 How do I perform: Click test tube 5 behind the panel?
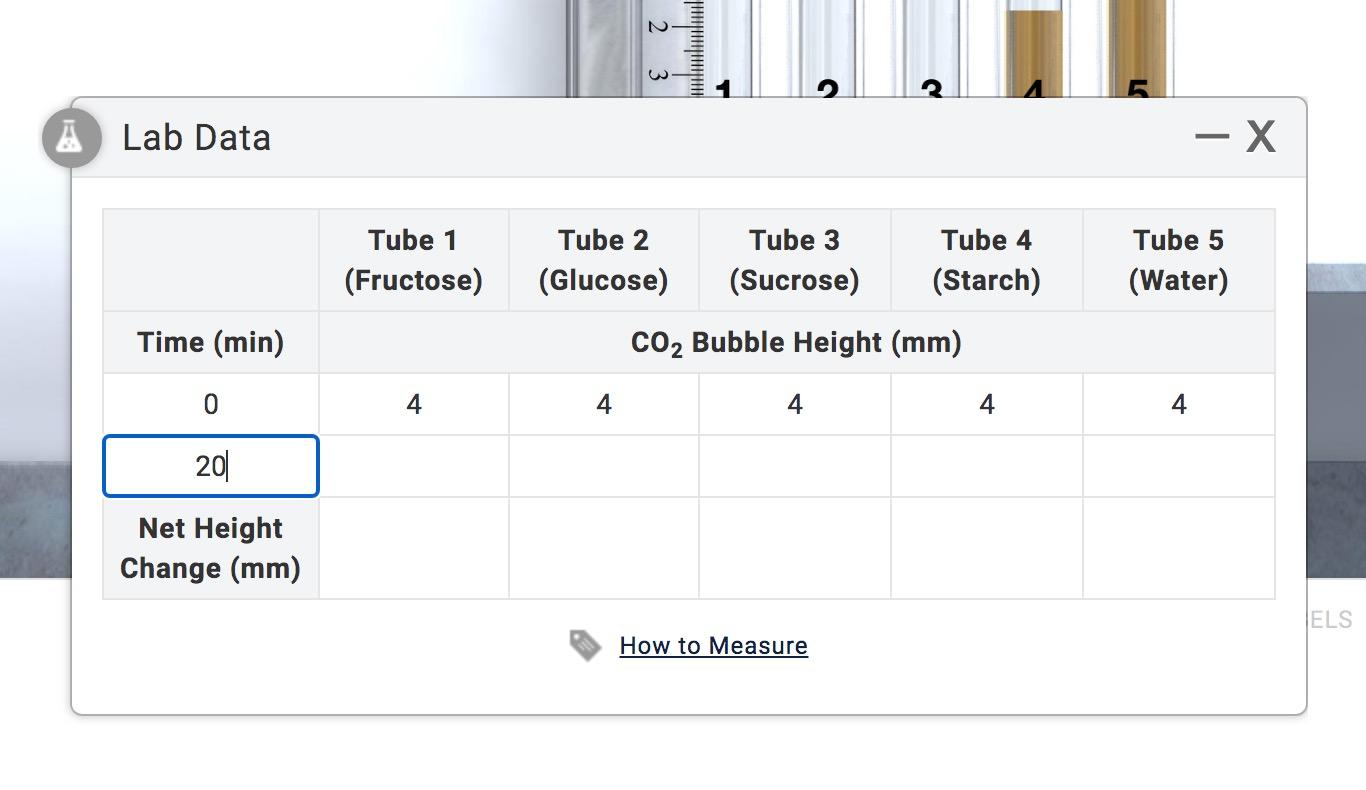pyautogui.click(x=1137, y=50)
